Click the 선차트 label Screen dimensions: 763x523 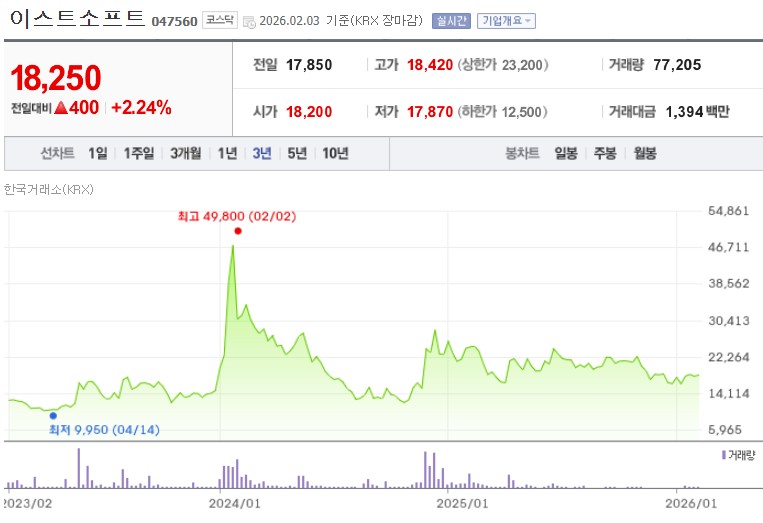[57, 154]
